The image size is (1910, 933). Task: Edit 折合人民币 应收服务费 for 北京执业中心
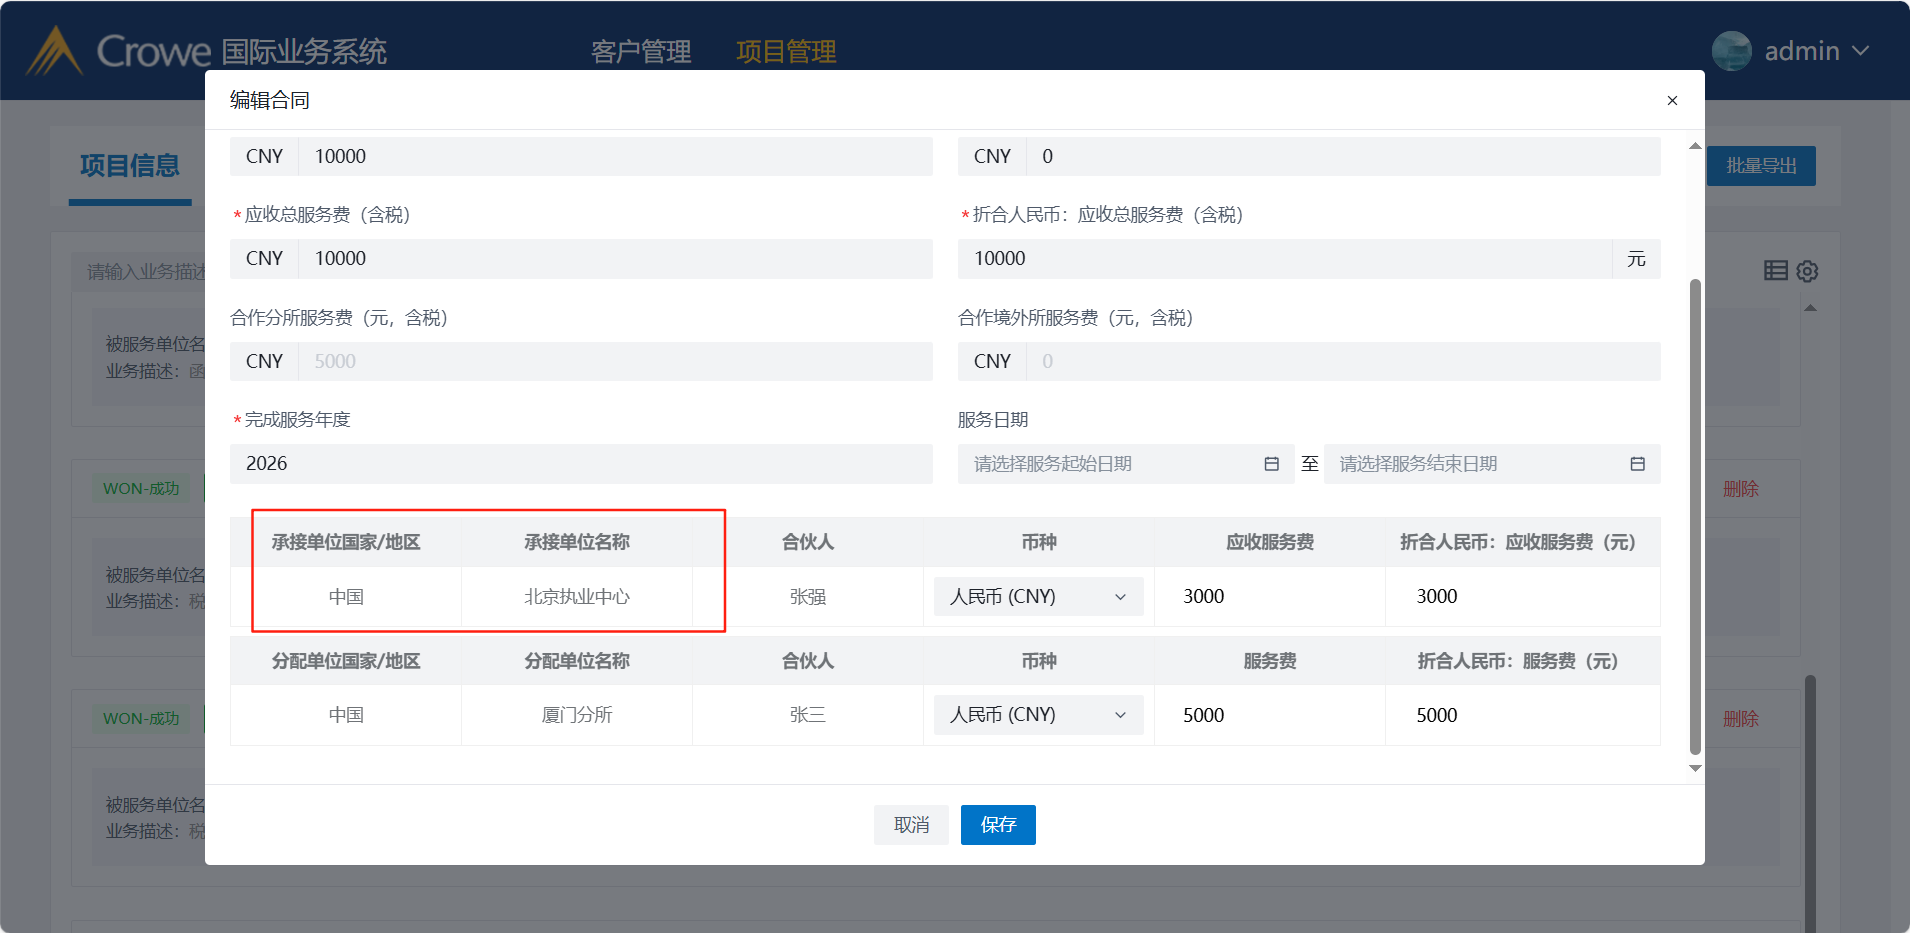coord(1523,597)
